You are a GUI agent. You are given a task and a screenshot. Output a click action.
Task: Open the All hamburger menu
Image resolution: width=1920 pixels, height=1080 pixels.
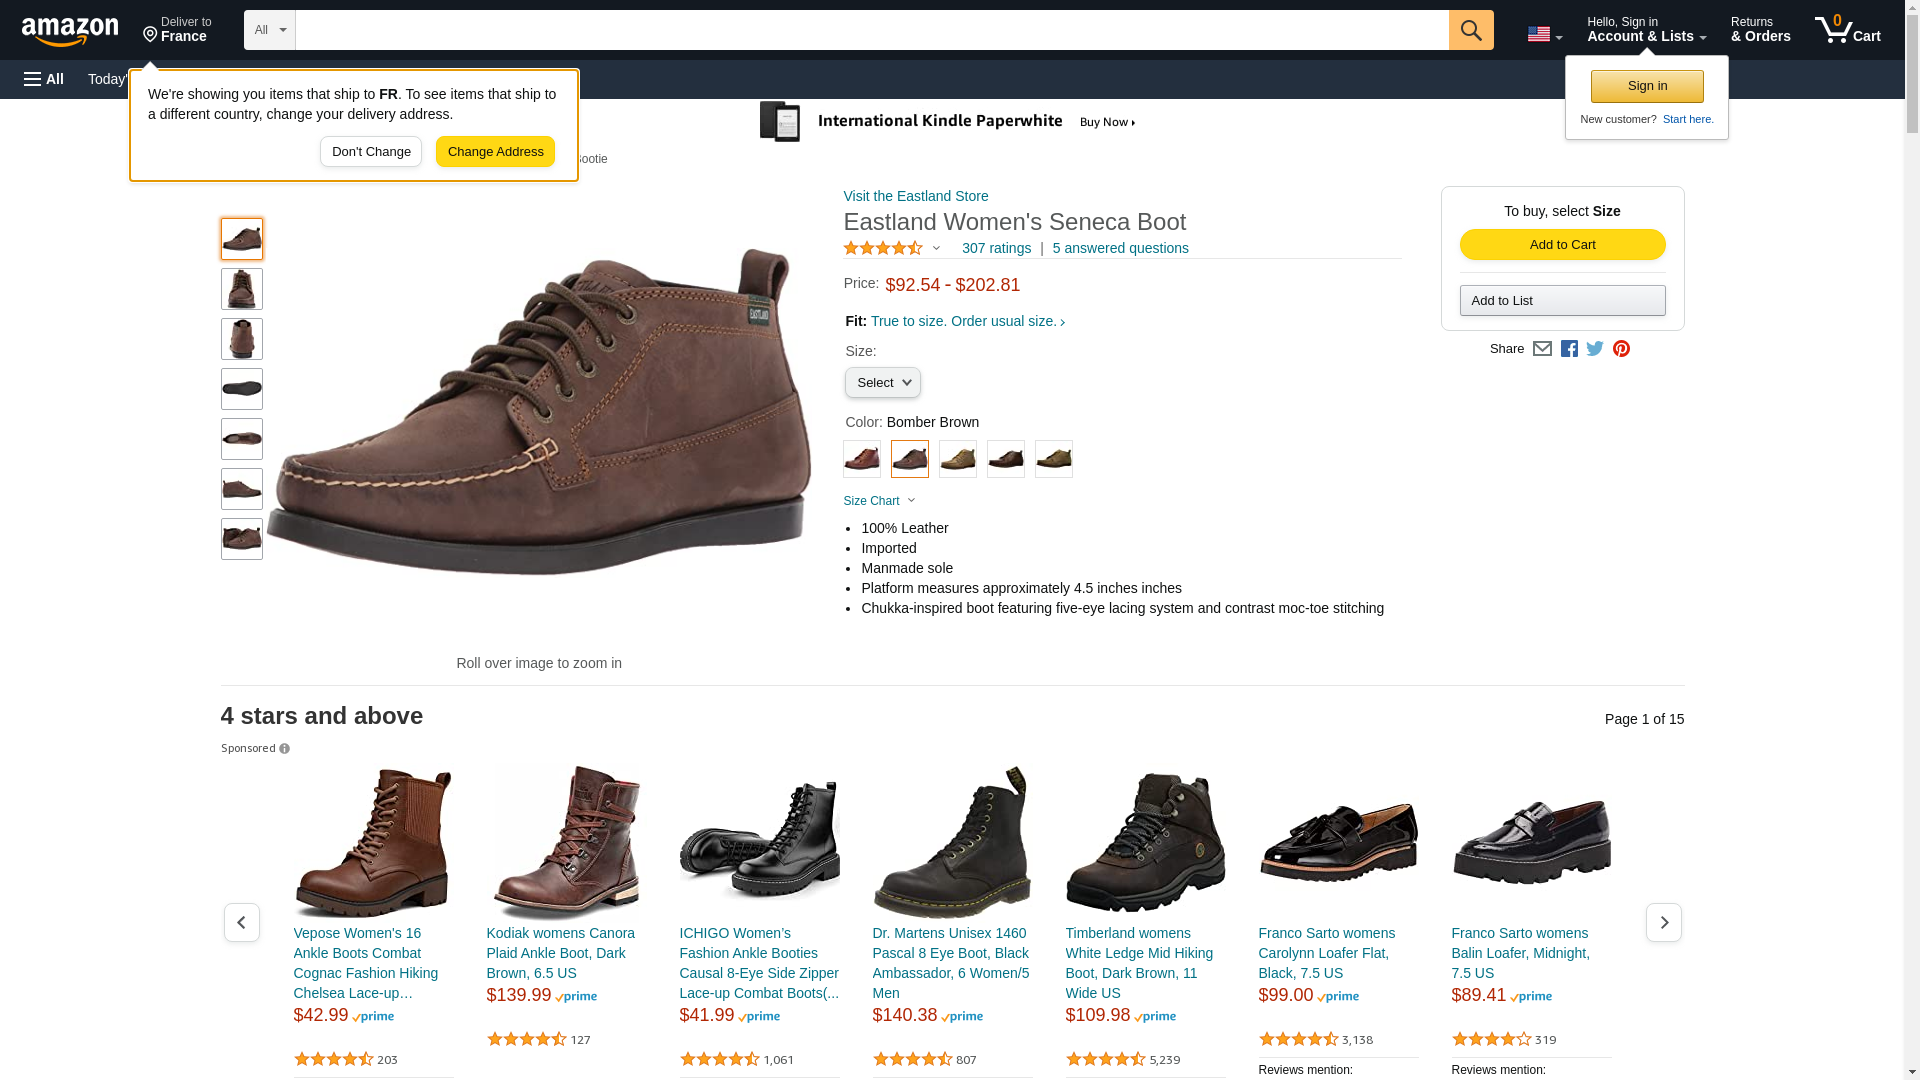pyautogui.click(x=44, y=79)
